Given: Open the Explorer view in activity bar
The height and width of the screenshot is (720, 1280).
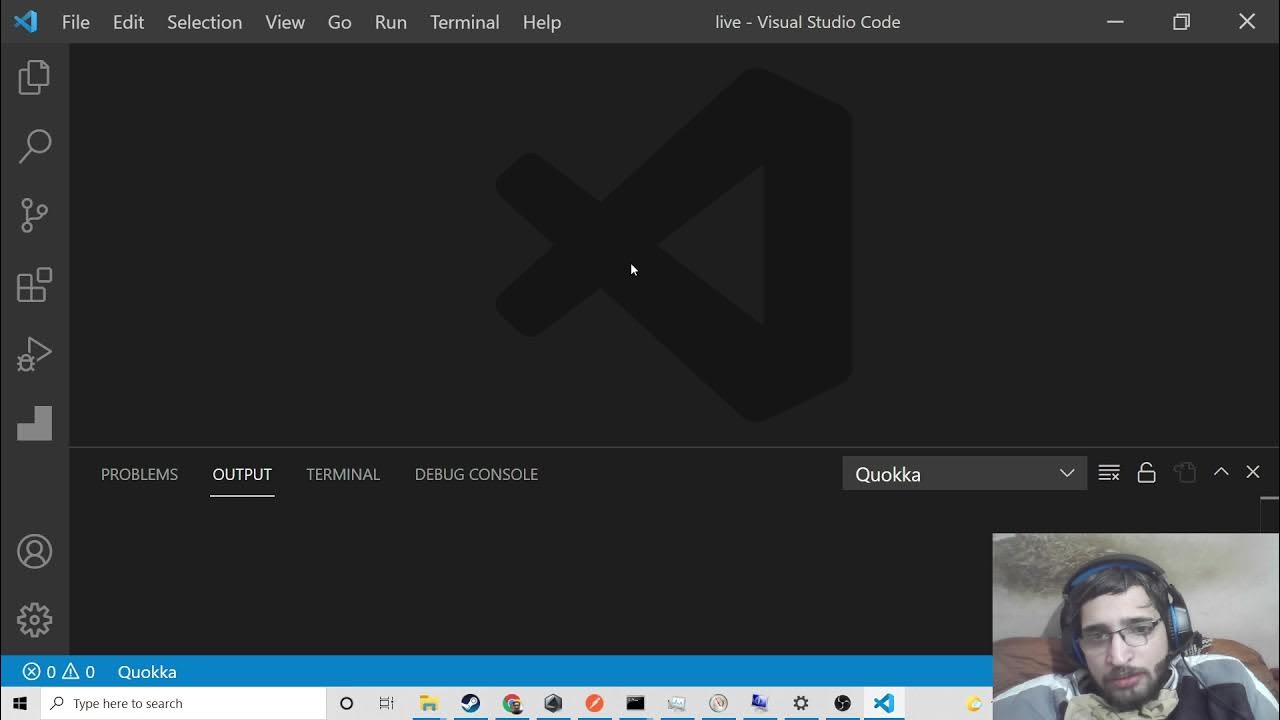Looking at the screenshot, I should (34, 77).
